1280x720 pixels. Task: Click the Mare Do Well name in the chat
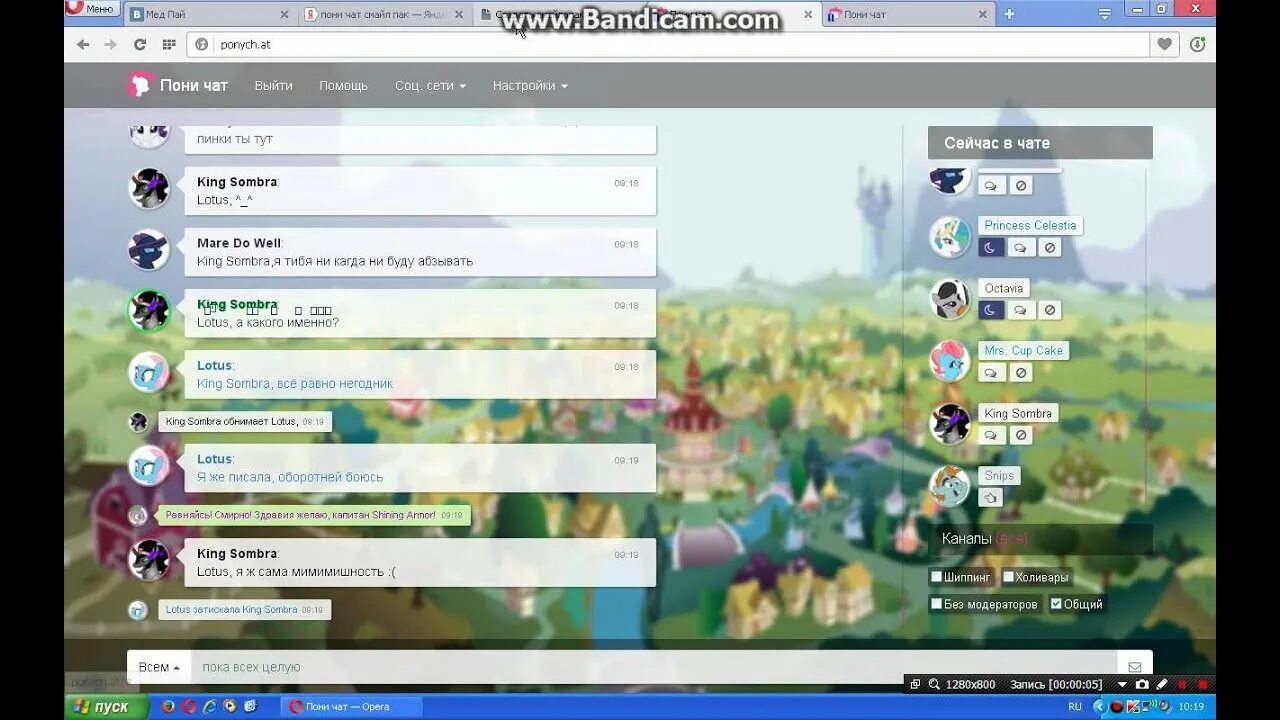click(239, 243)
